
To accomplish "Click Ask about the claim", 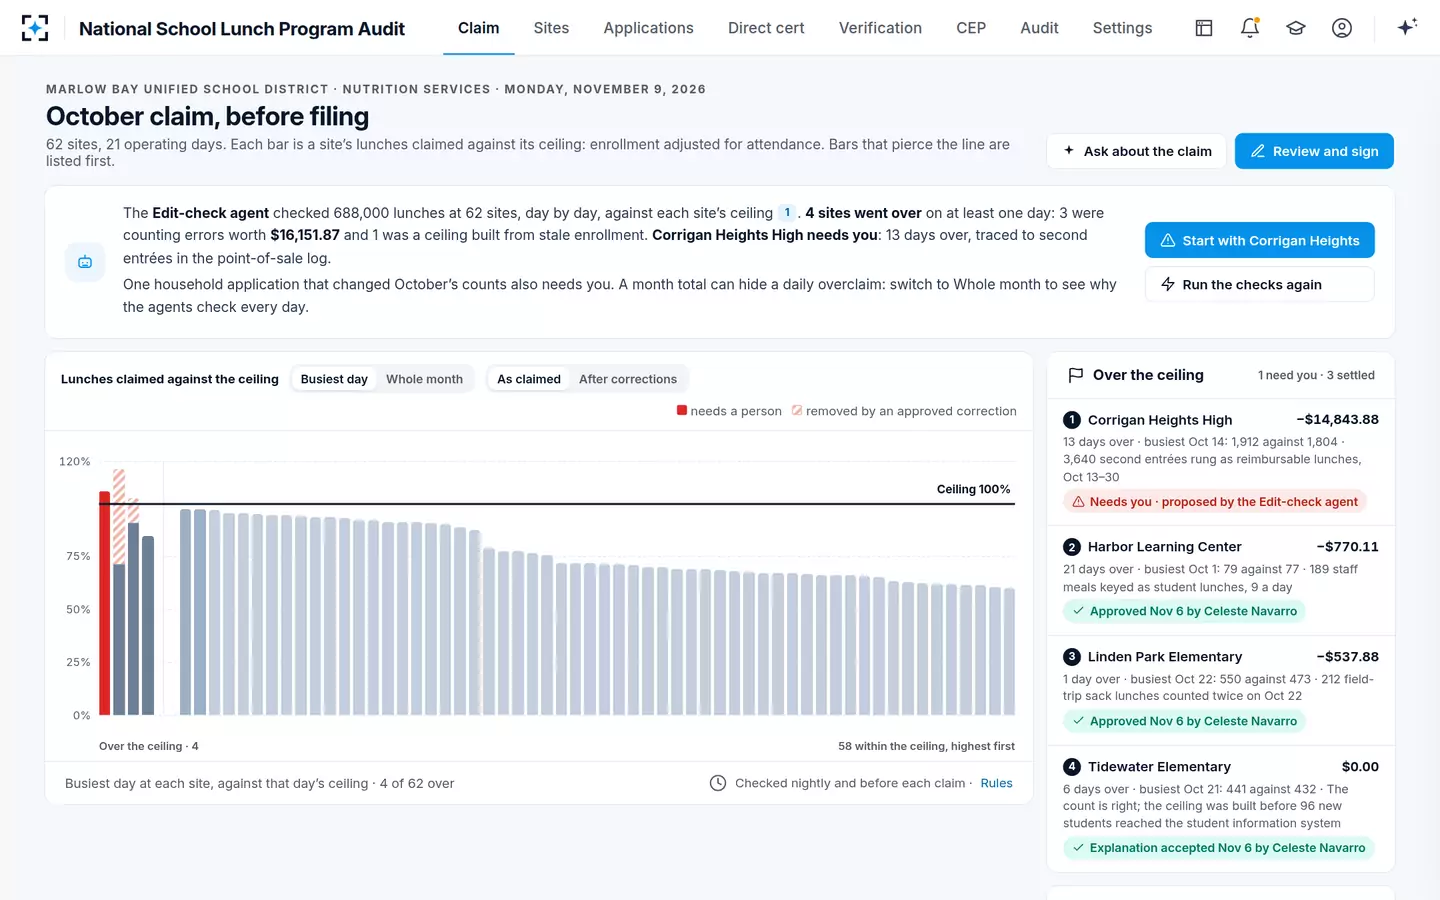I will (x=1136, y=151).
